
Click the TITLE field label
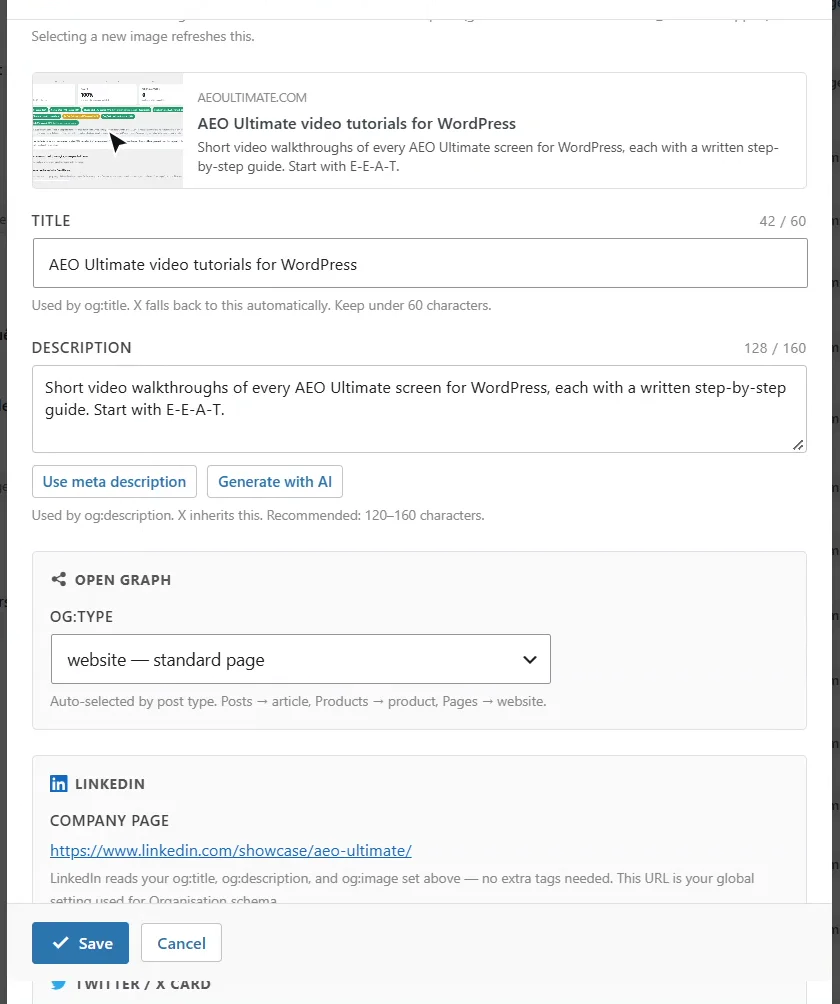coord(51,221)
